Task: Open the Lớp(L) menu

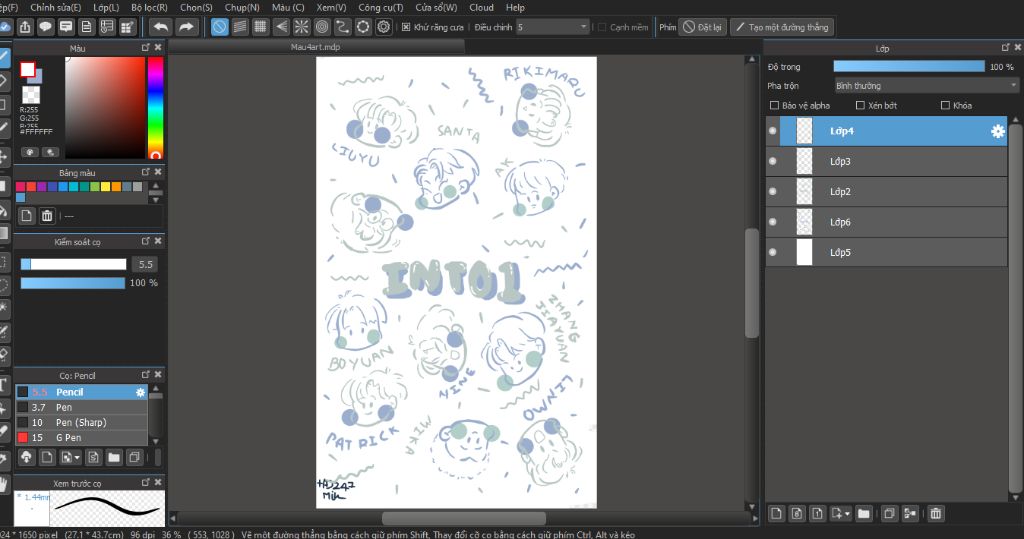Action: pyautogui.click(x=106, y=7)
